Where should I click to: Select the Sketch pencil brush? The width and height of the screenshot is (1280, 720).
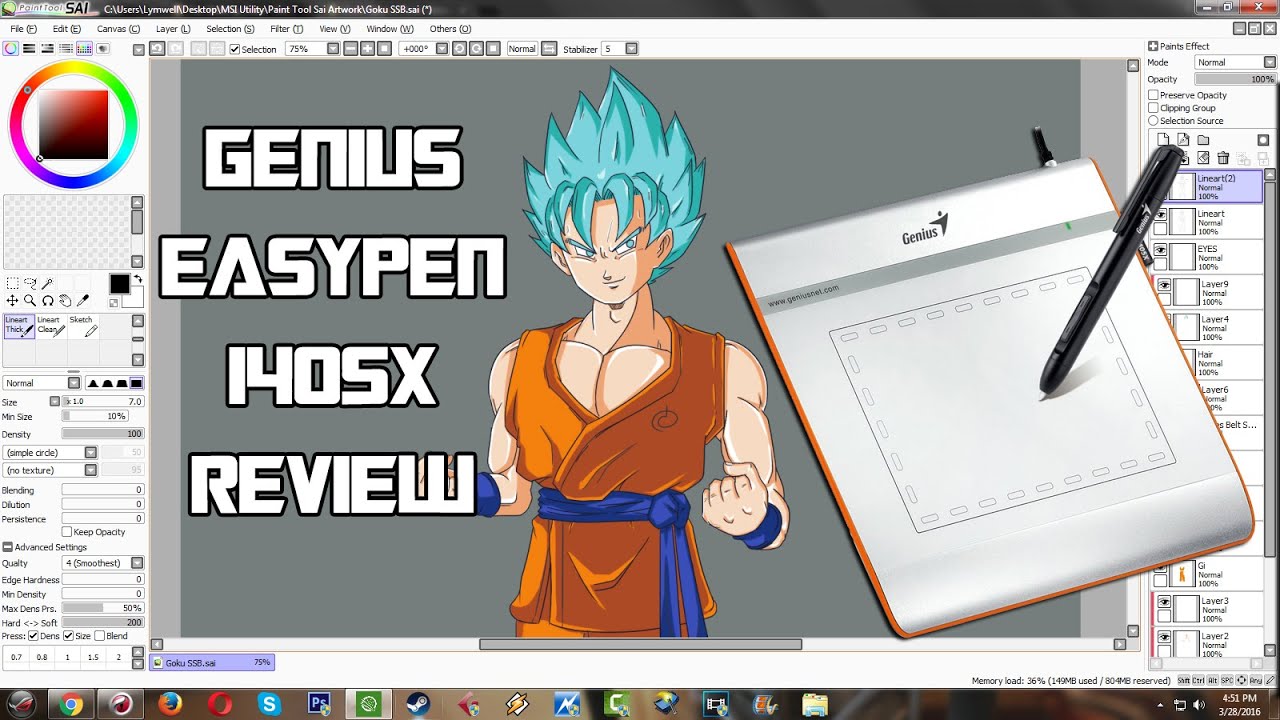83,326
